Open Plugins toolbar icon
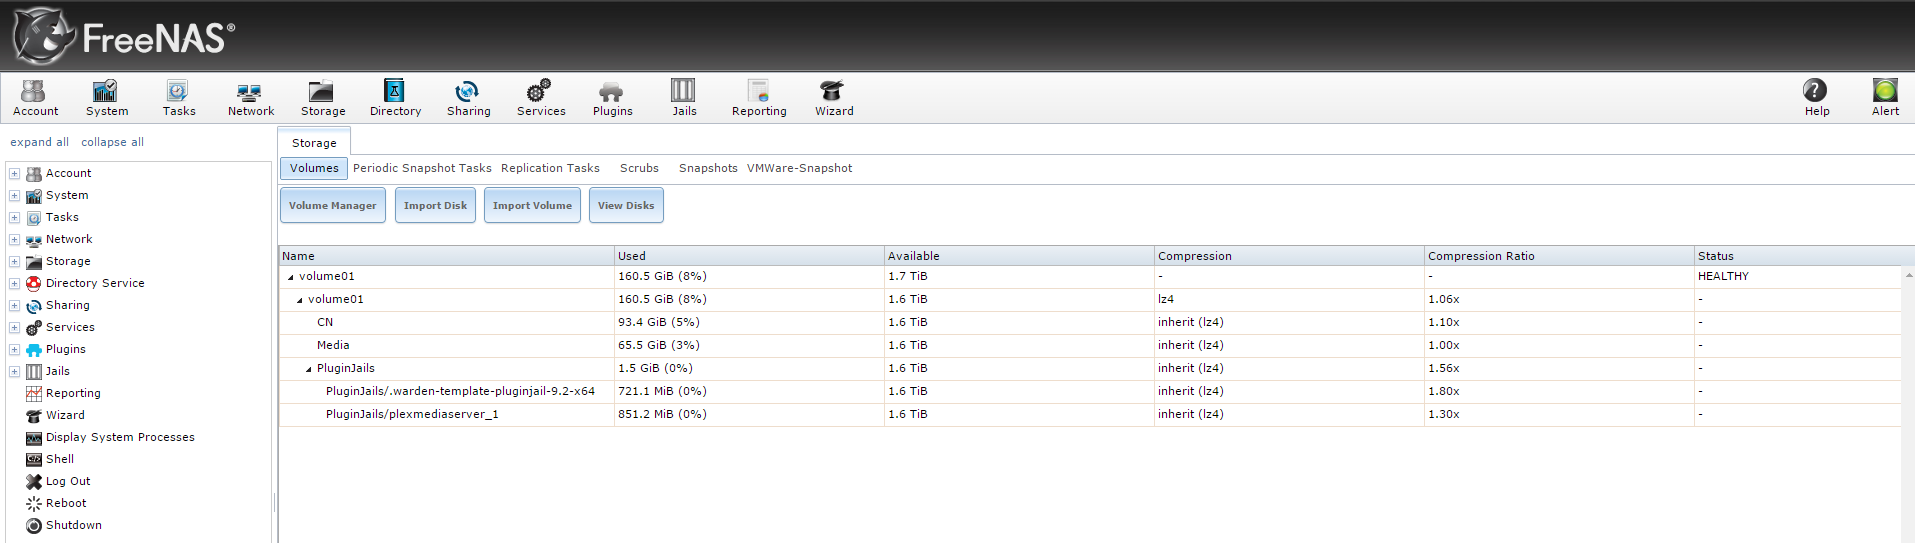Viewport: 1915px width, 543px height. (x=612, y=98)
